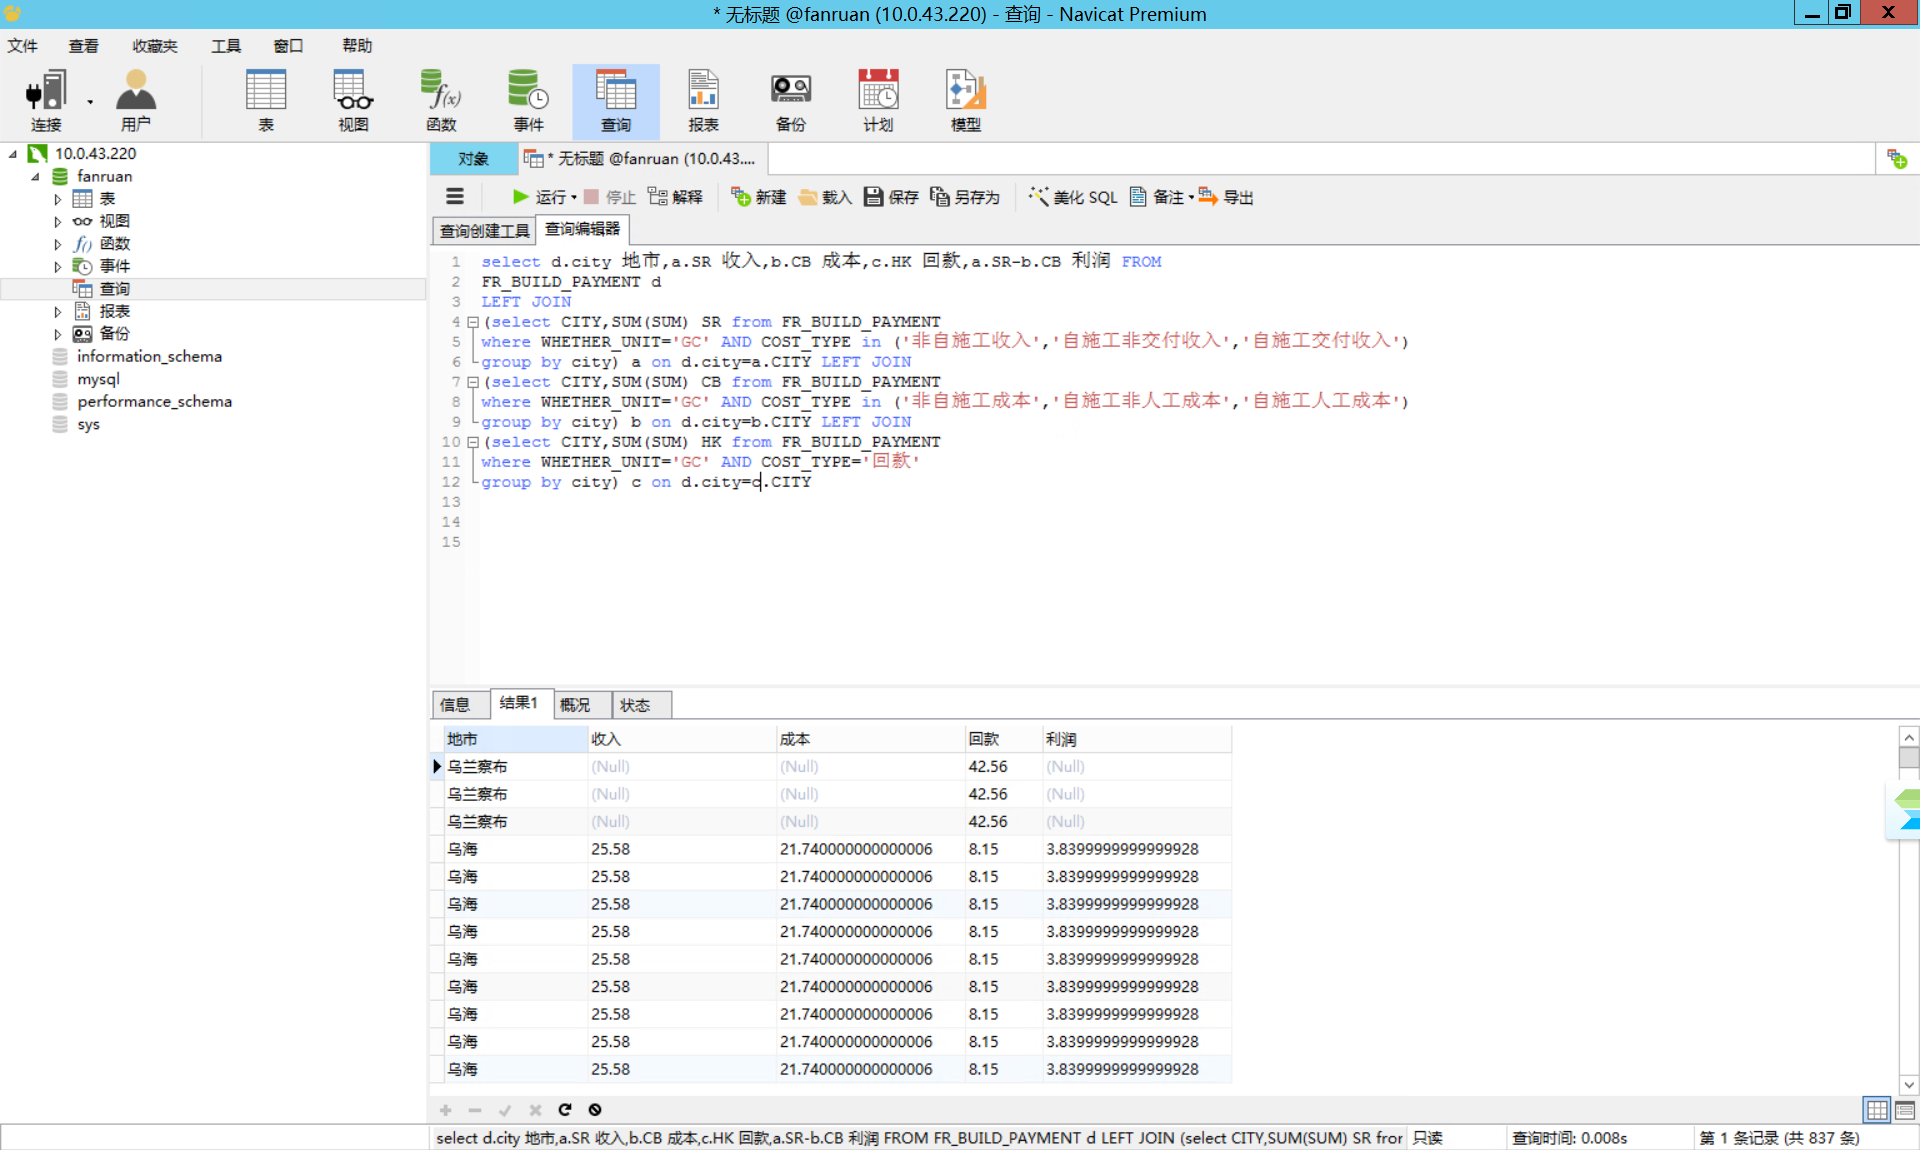The image size is (1920, 1150).
Task: Click the 利润 column header
Action: [x=1136, y=739]
